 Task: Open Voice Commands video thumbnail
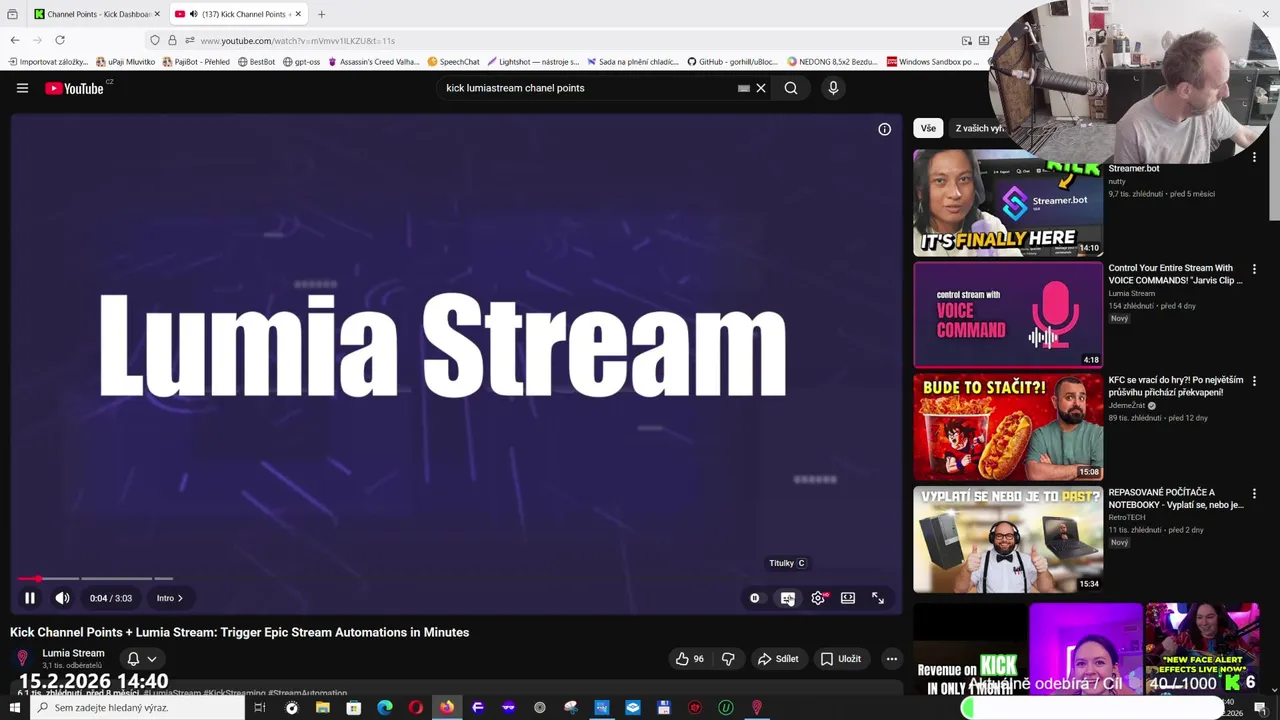coord(1008,315)
